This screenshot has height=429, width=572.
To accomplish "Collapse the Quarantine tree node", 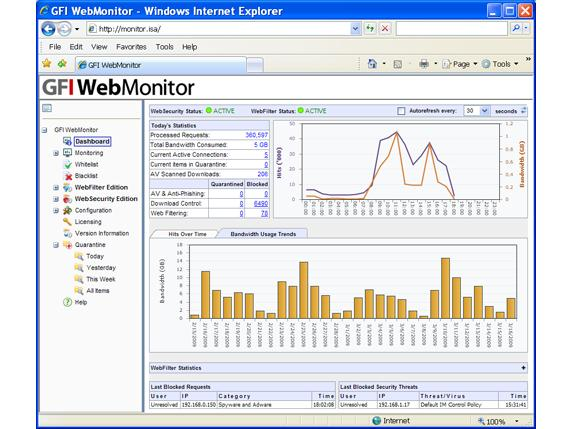I will pos(56,245).
